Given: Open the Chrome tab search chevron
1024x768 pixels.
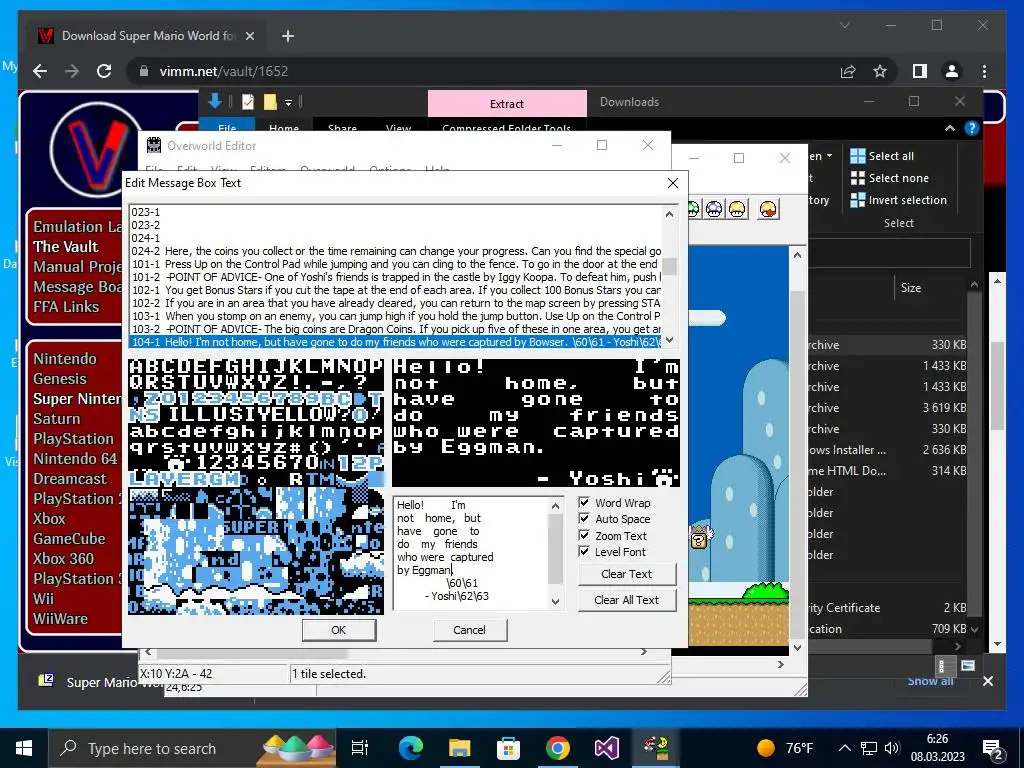Looking at the screenshot, I should point(844,25).
